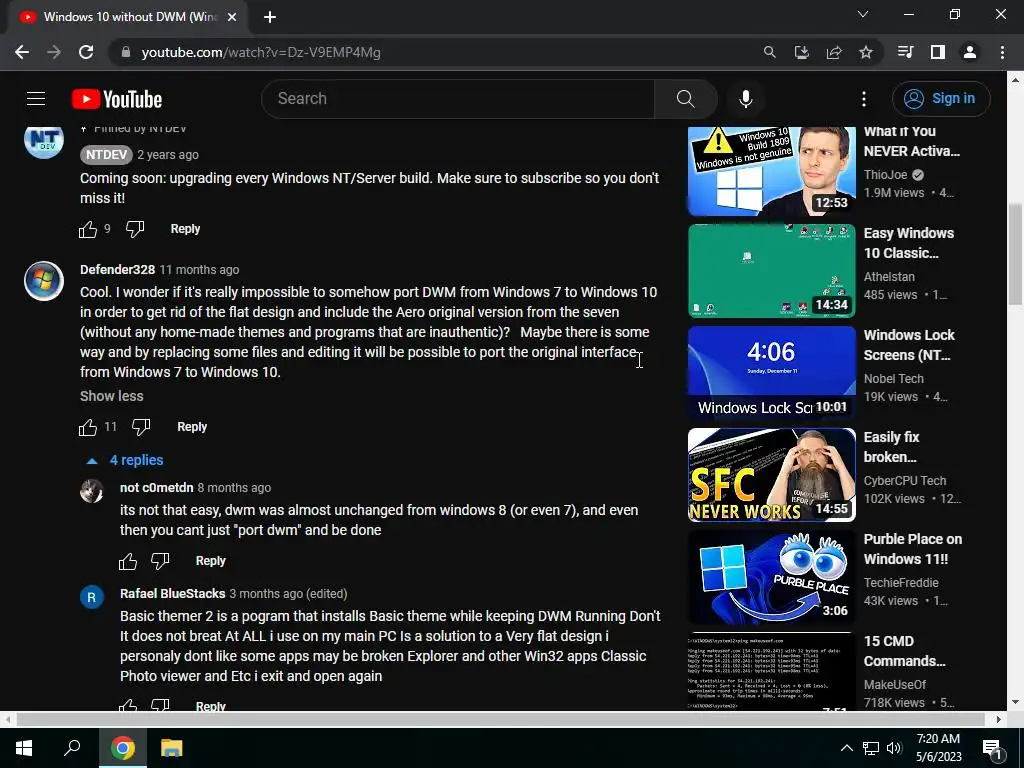This screenshot has width=1024, height=768.
Task: Open Defender328's avatar
Action: coord(44,281)
